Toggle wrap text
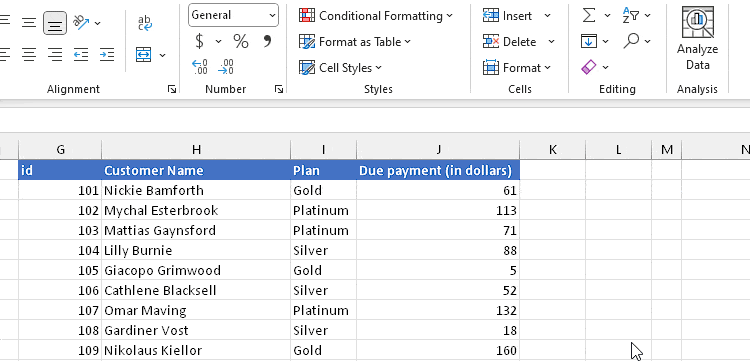The height and width of the screenshot is (361, 750). [x=144, y=22]
